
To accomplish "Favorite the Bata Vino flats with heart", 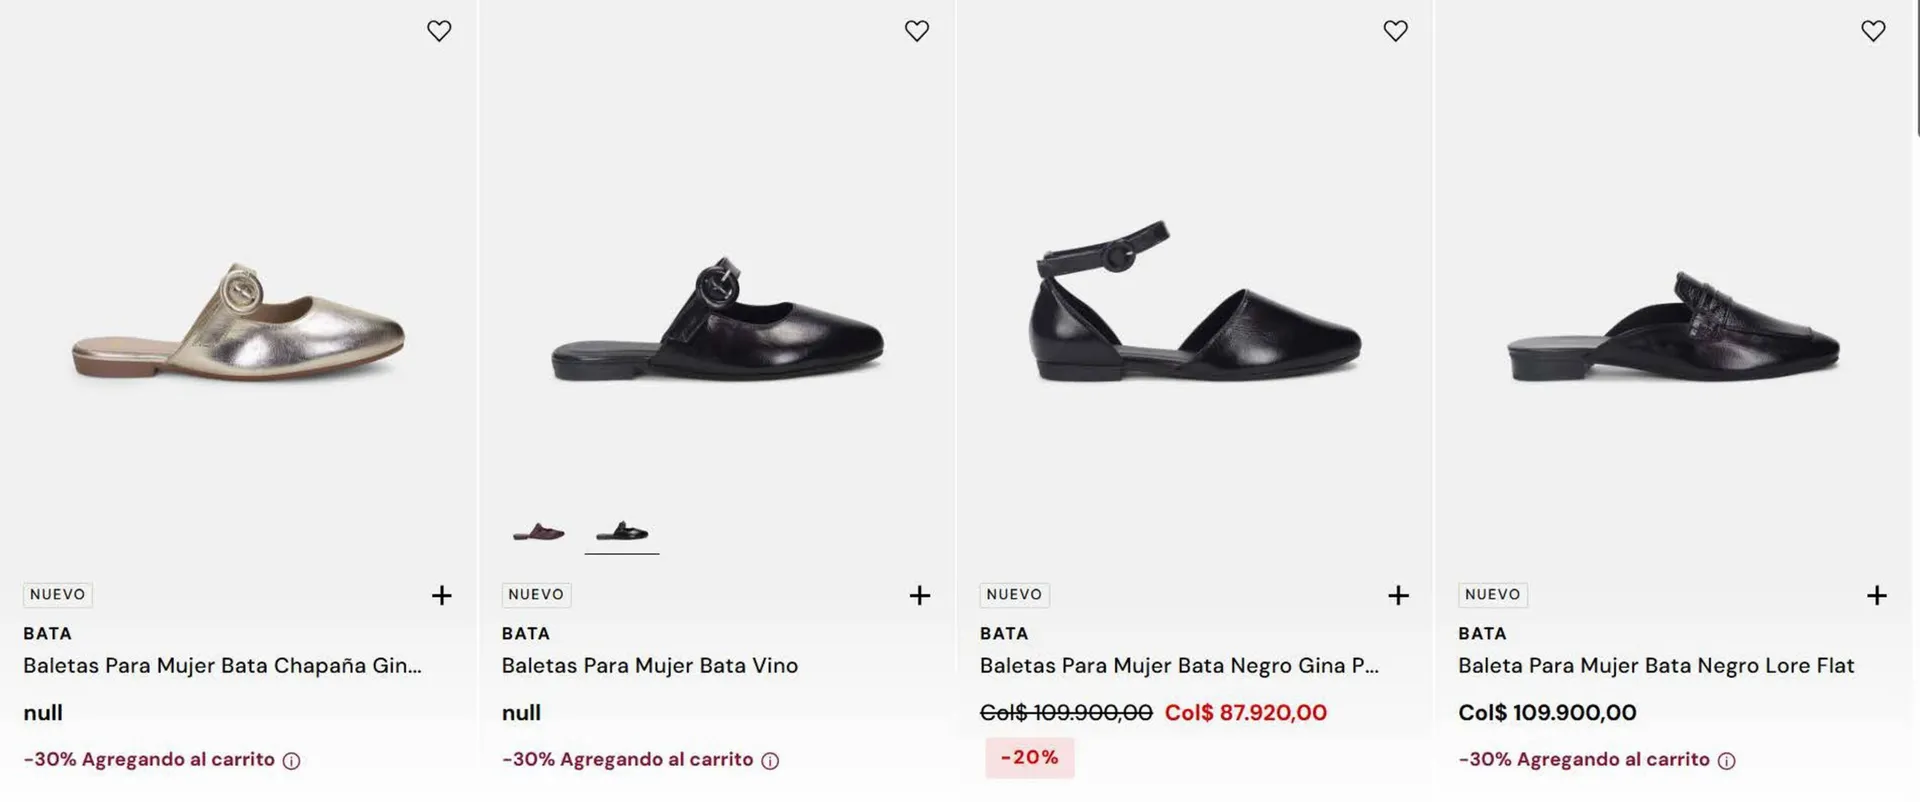I will pyautogui.click(x=917, y=31).
